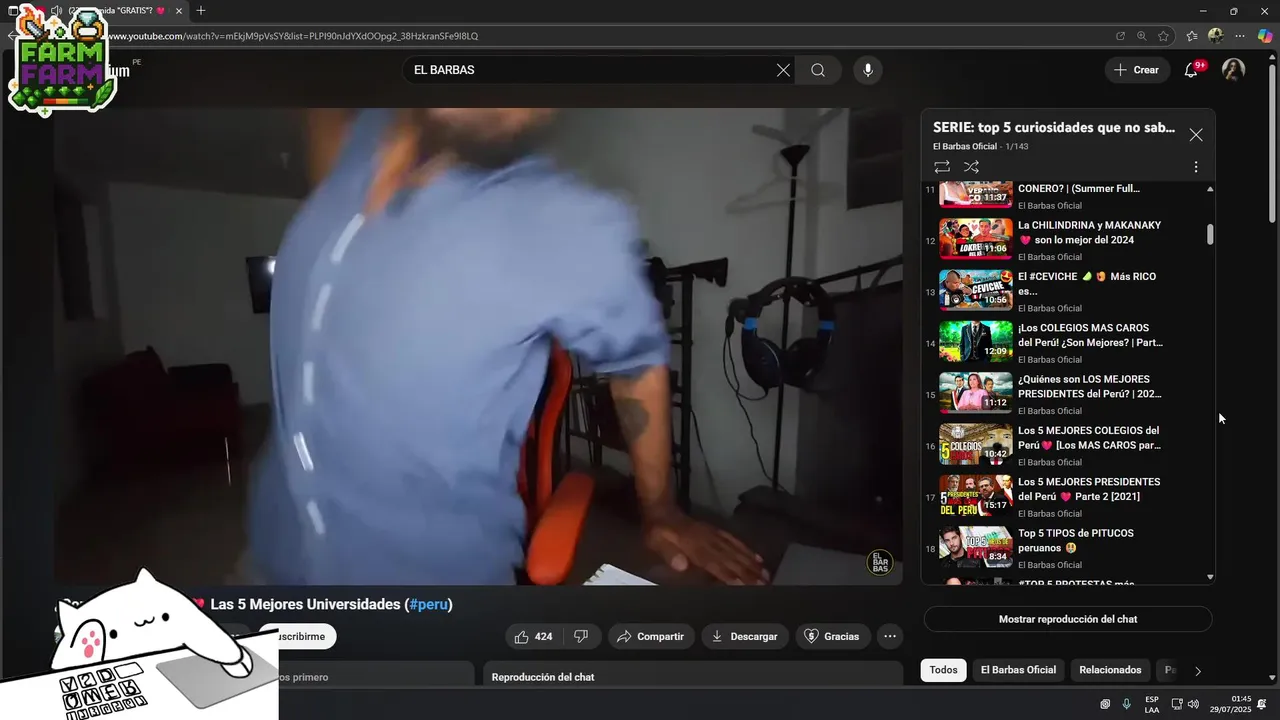
Task: Click the magnifying glass search button
Action: point(818,70)
